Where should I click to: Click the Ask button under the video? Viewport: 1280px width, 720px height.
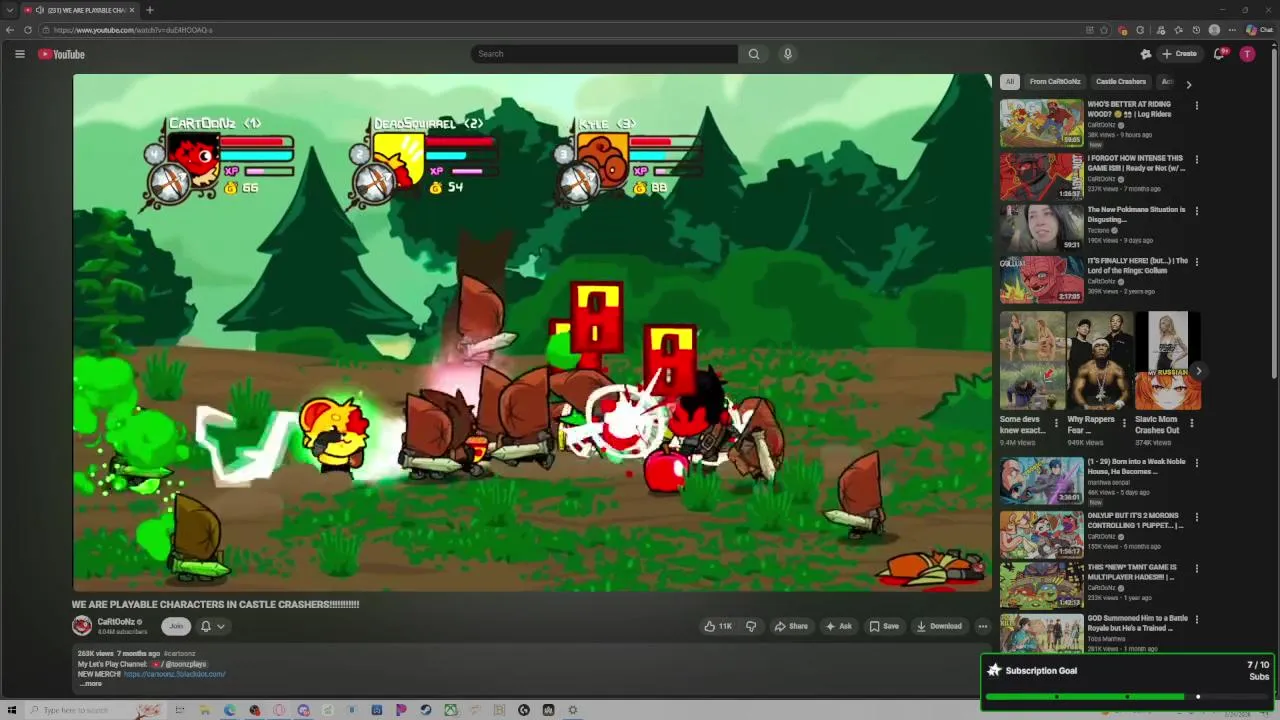pos(838,626)
